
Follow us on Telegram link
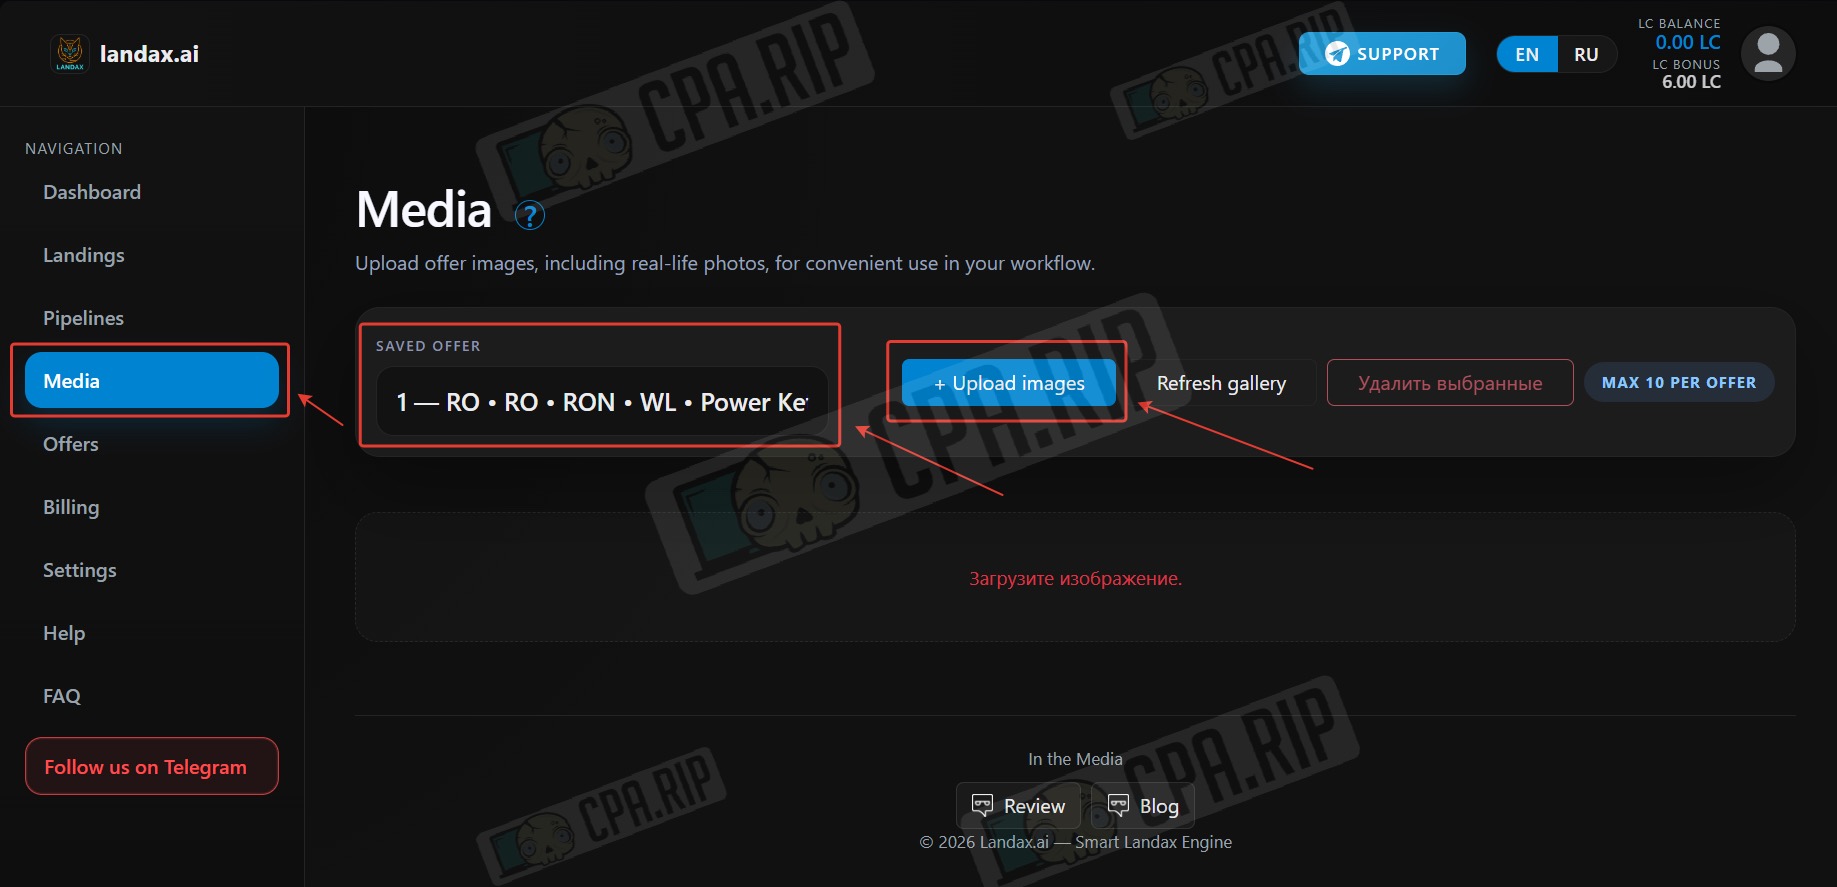(152, 766)
